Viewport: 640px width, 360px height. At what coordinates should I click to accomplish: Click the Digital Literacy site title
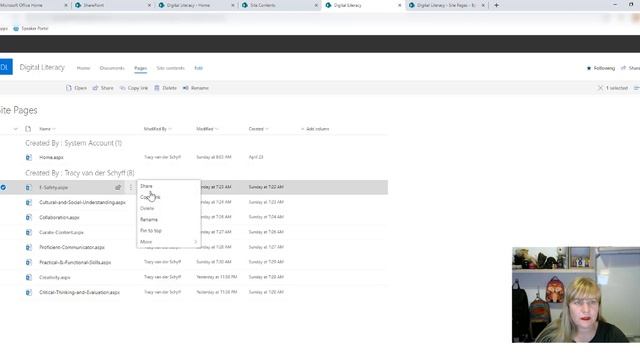[x=42, y=67]
